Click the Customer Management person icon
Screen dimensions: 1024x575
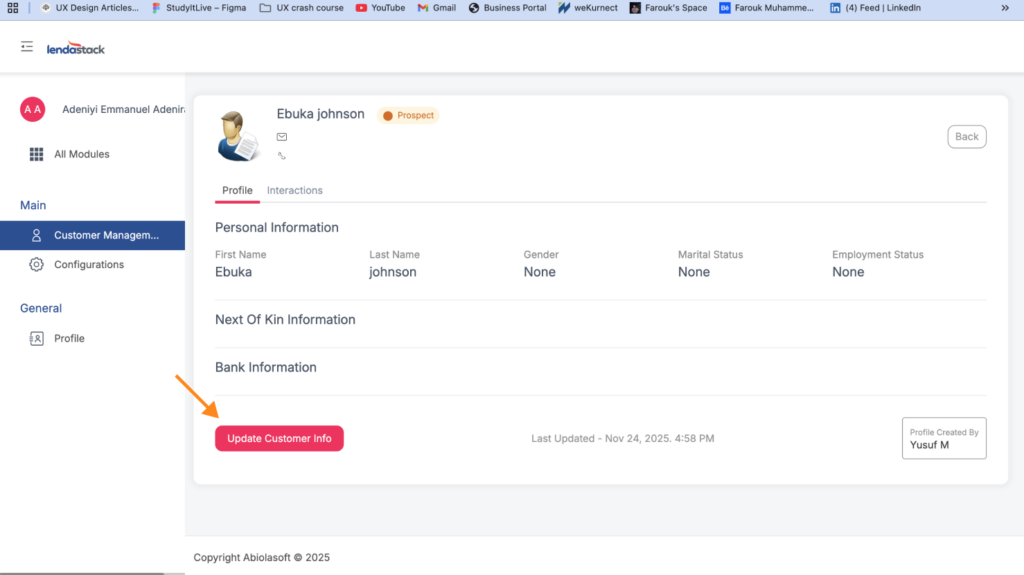37,236
